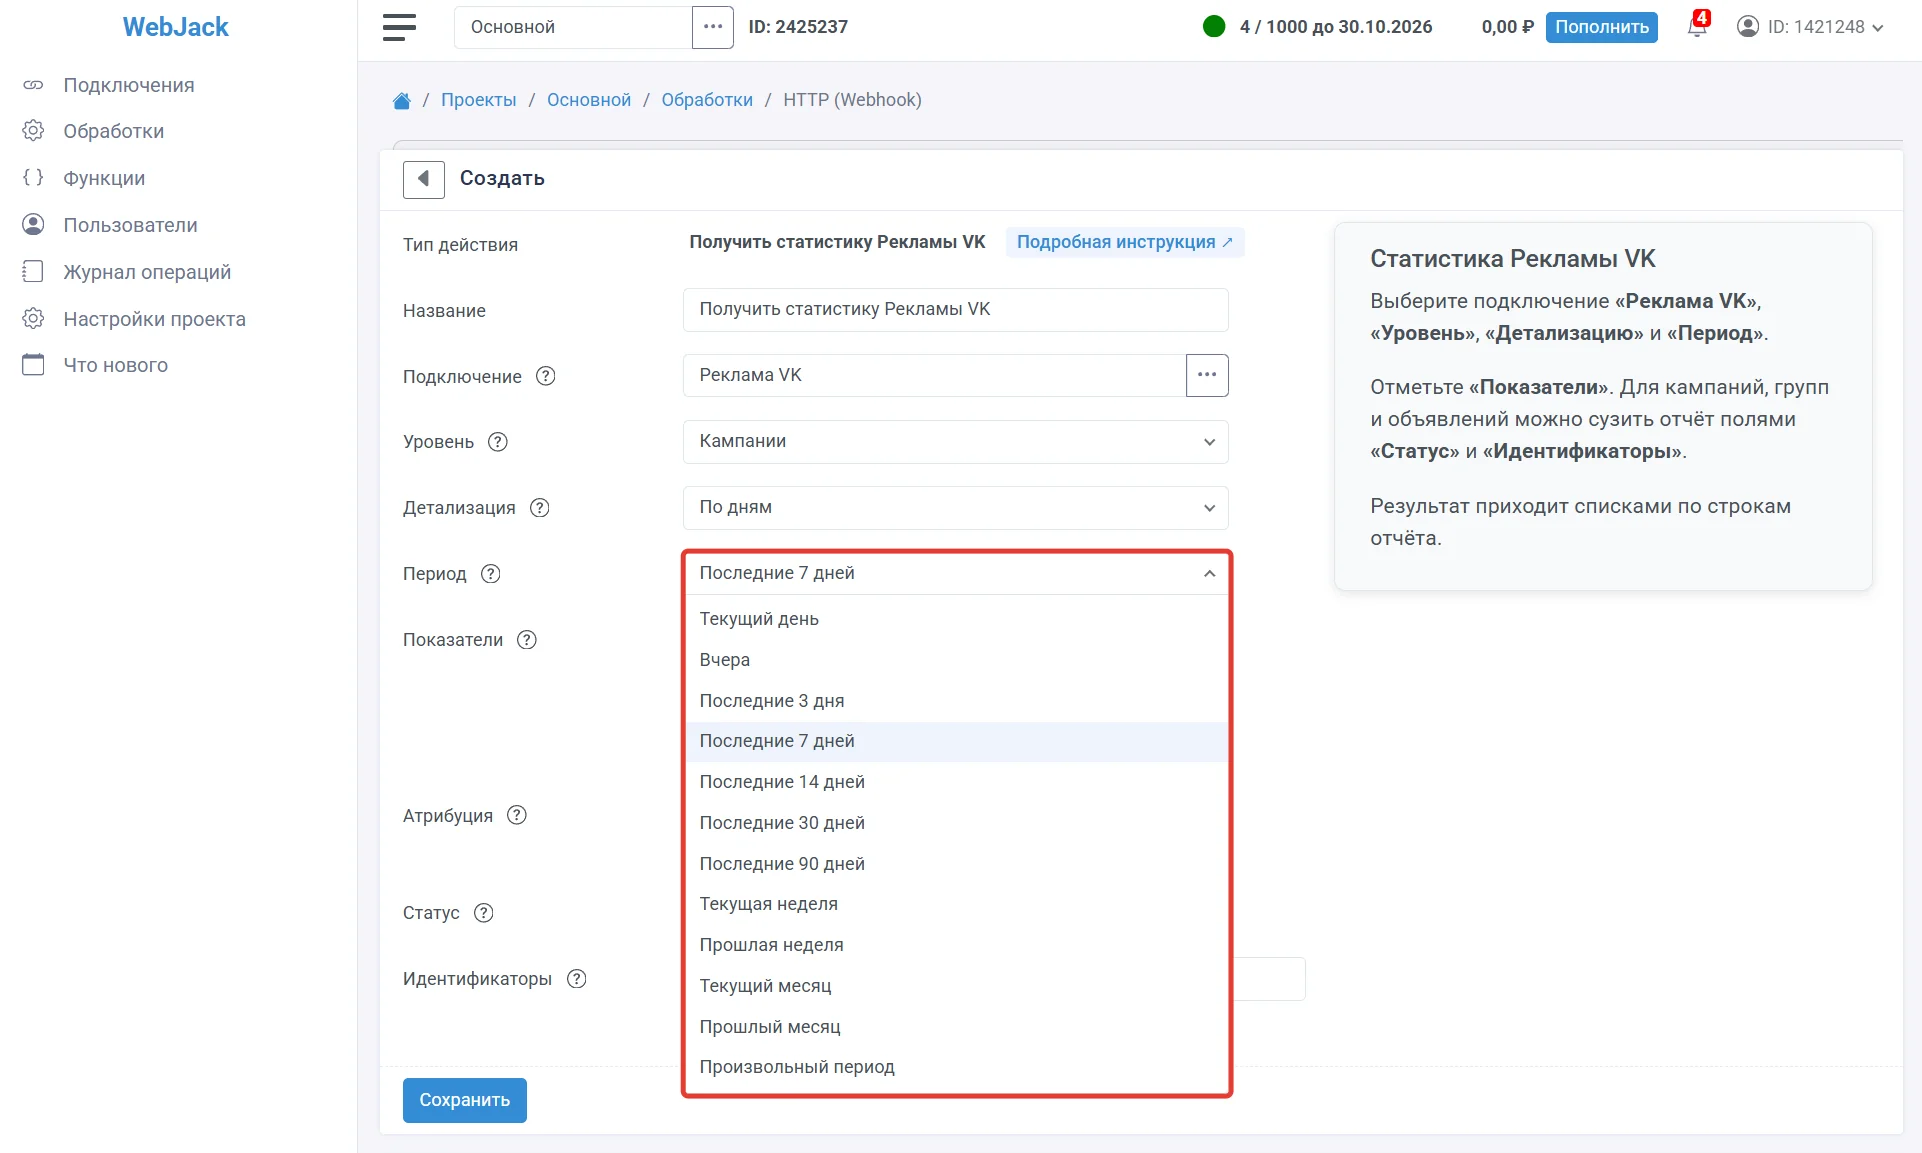The image size is (1922, 1153).
Task: Click the back arrow beside Создать
Action: [x=424, y=179]
